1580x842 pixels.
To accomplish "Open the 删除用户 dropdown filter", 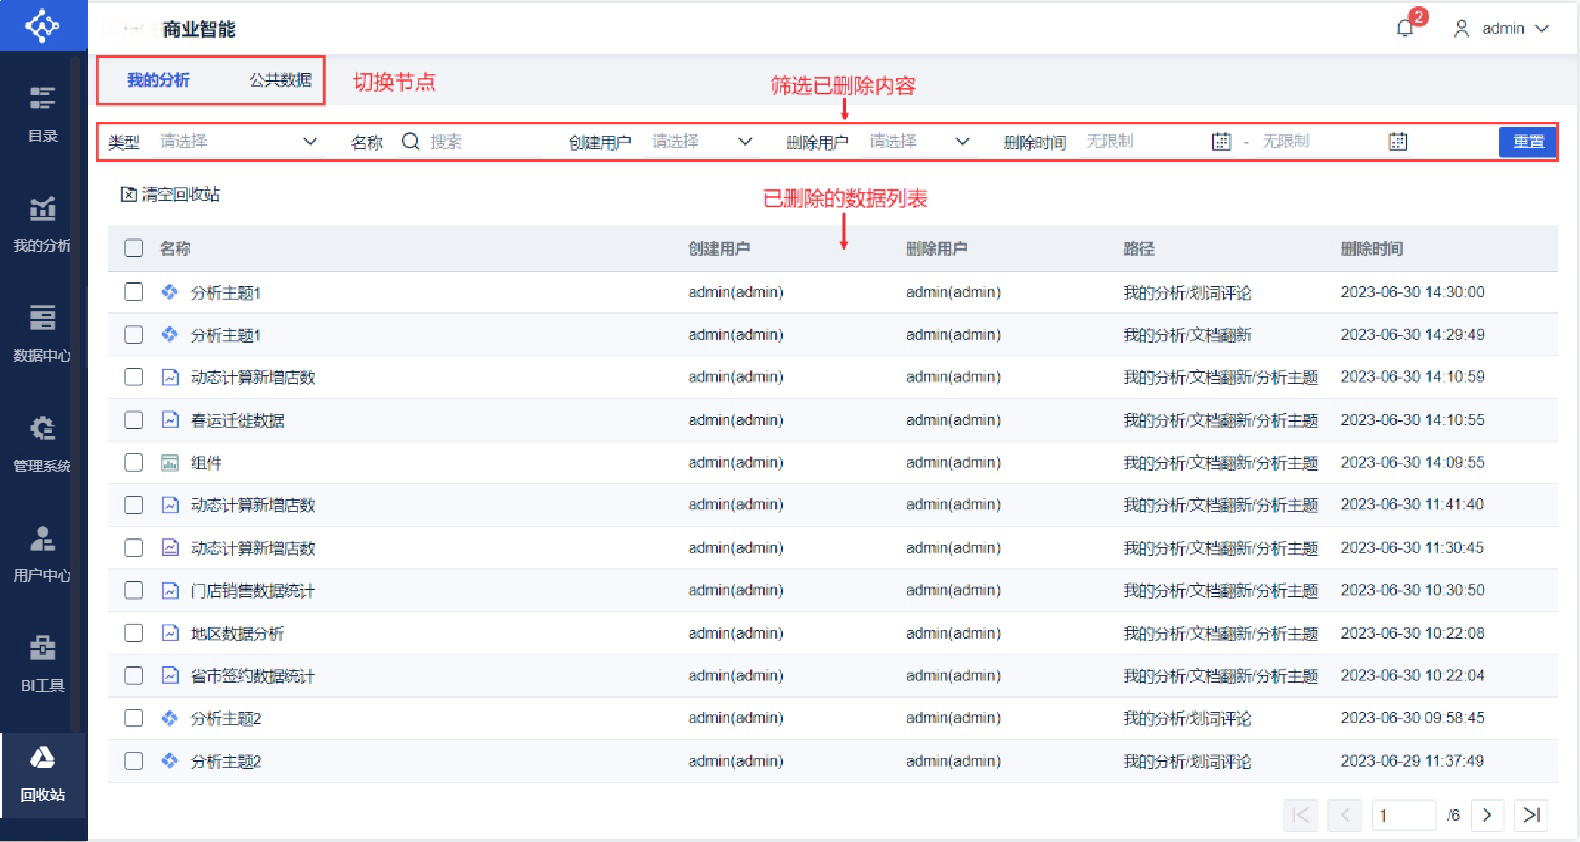I will coord(919,142).
